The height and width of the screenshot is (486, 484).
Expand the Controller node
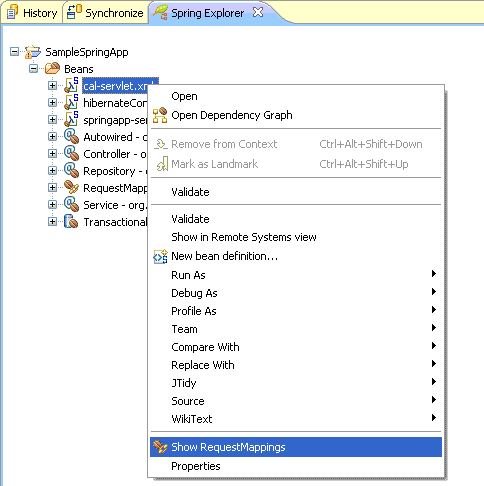point(52,154)
